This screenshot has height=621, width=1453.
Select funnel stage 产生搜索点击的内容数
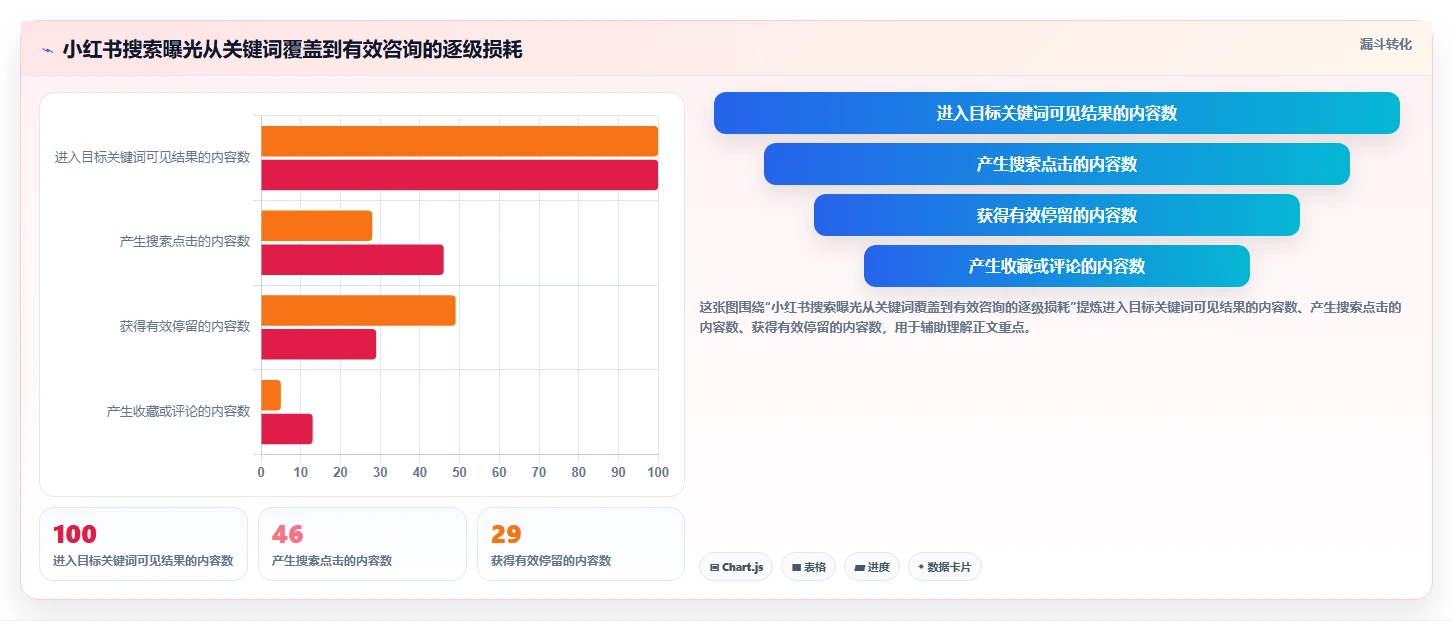pos(1057,164)
